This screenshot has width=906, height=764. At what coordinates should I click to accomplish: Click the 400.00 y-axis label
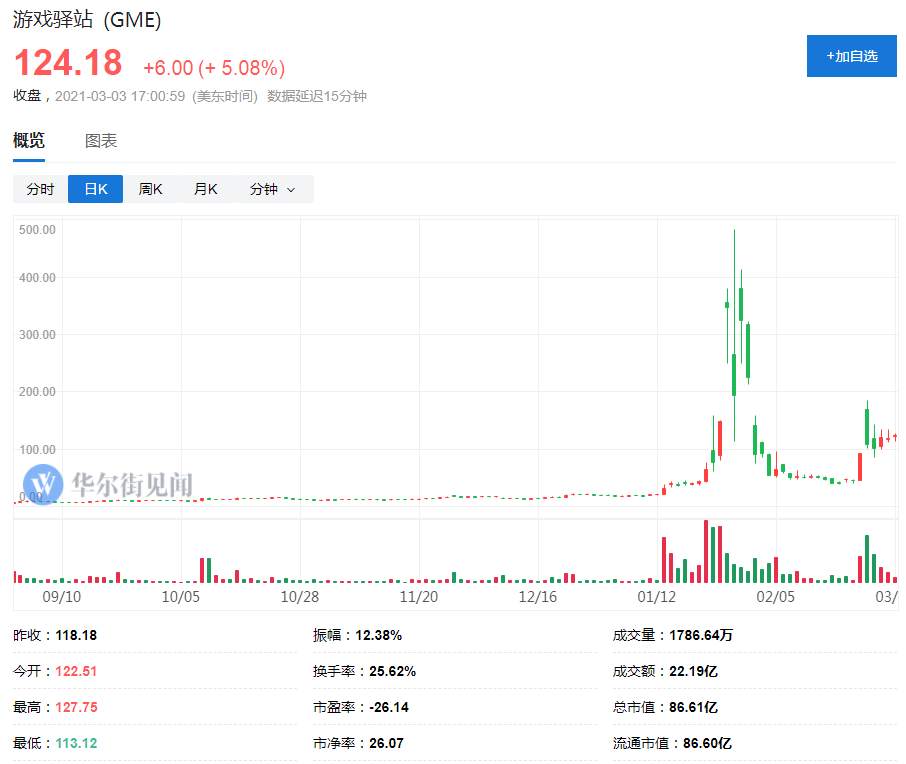37,277
